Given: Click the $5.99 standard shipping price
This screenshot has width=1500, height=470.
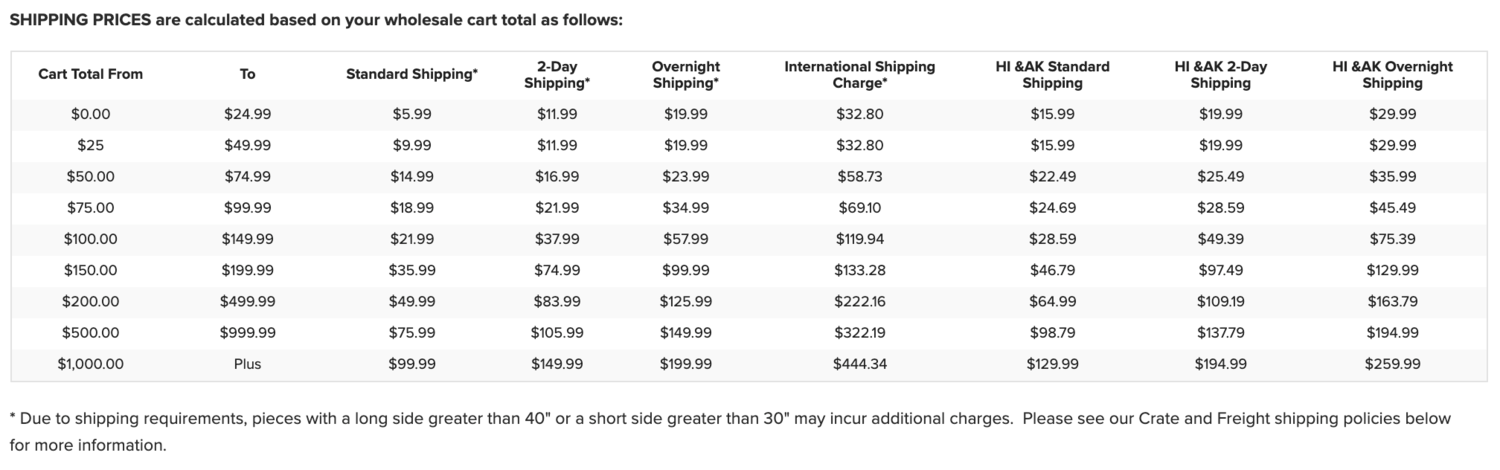Looking at the screenshot, I should click(412, 114).
